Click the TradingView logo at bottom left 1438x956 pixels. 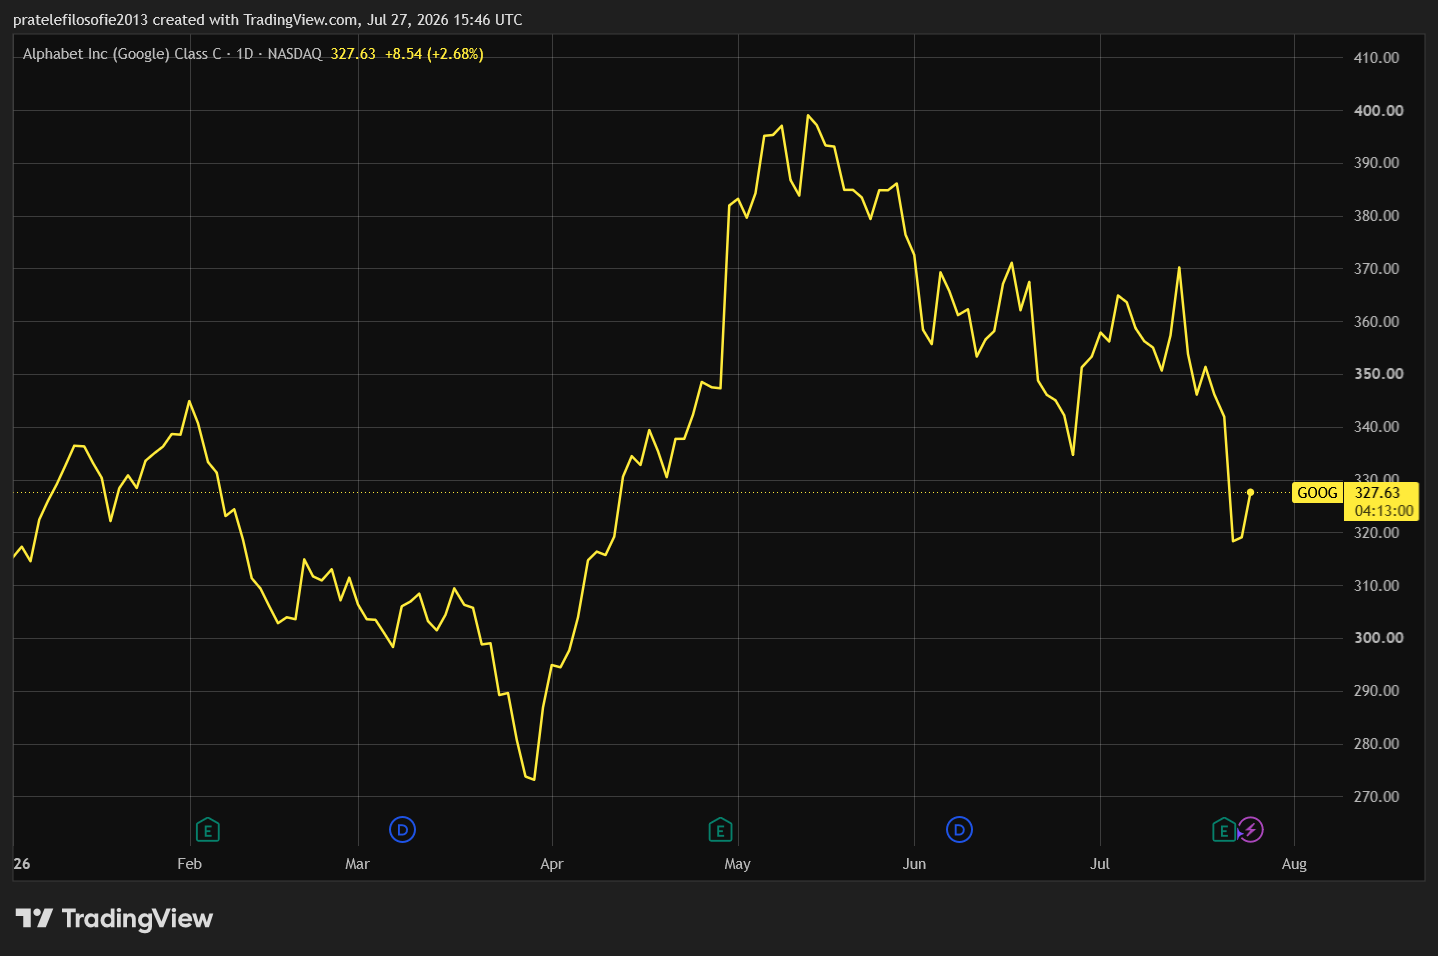pyautogui.click(x=114, y=918)
